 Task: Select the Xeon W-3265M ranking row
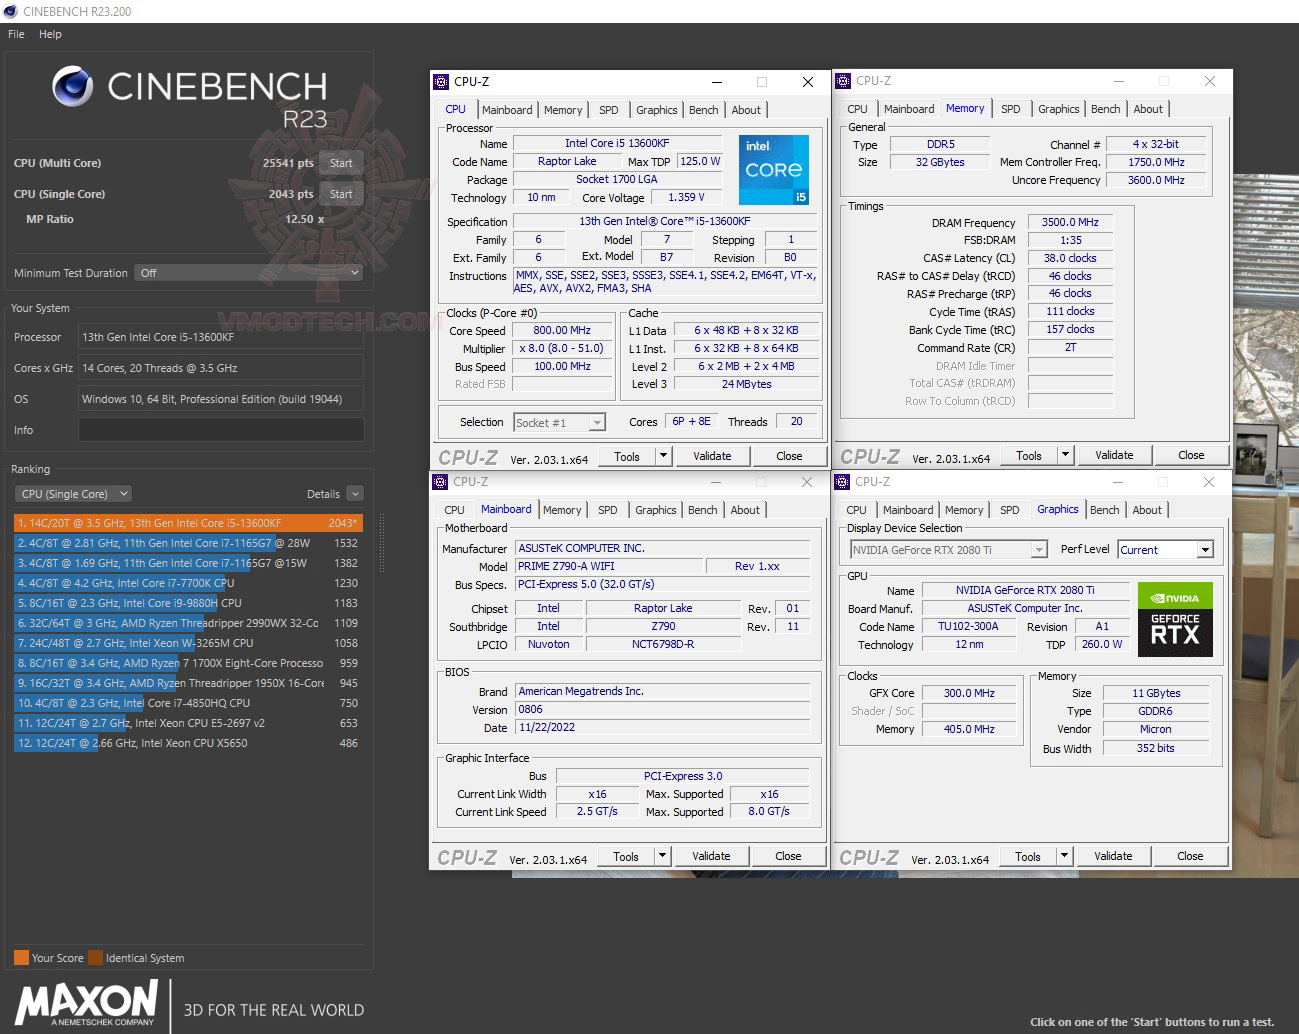coord(188,643)
